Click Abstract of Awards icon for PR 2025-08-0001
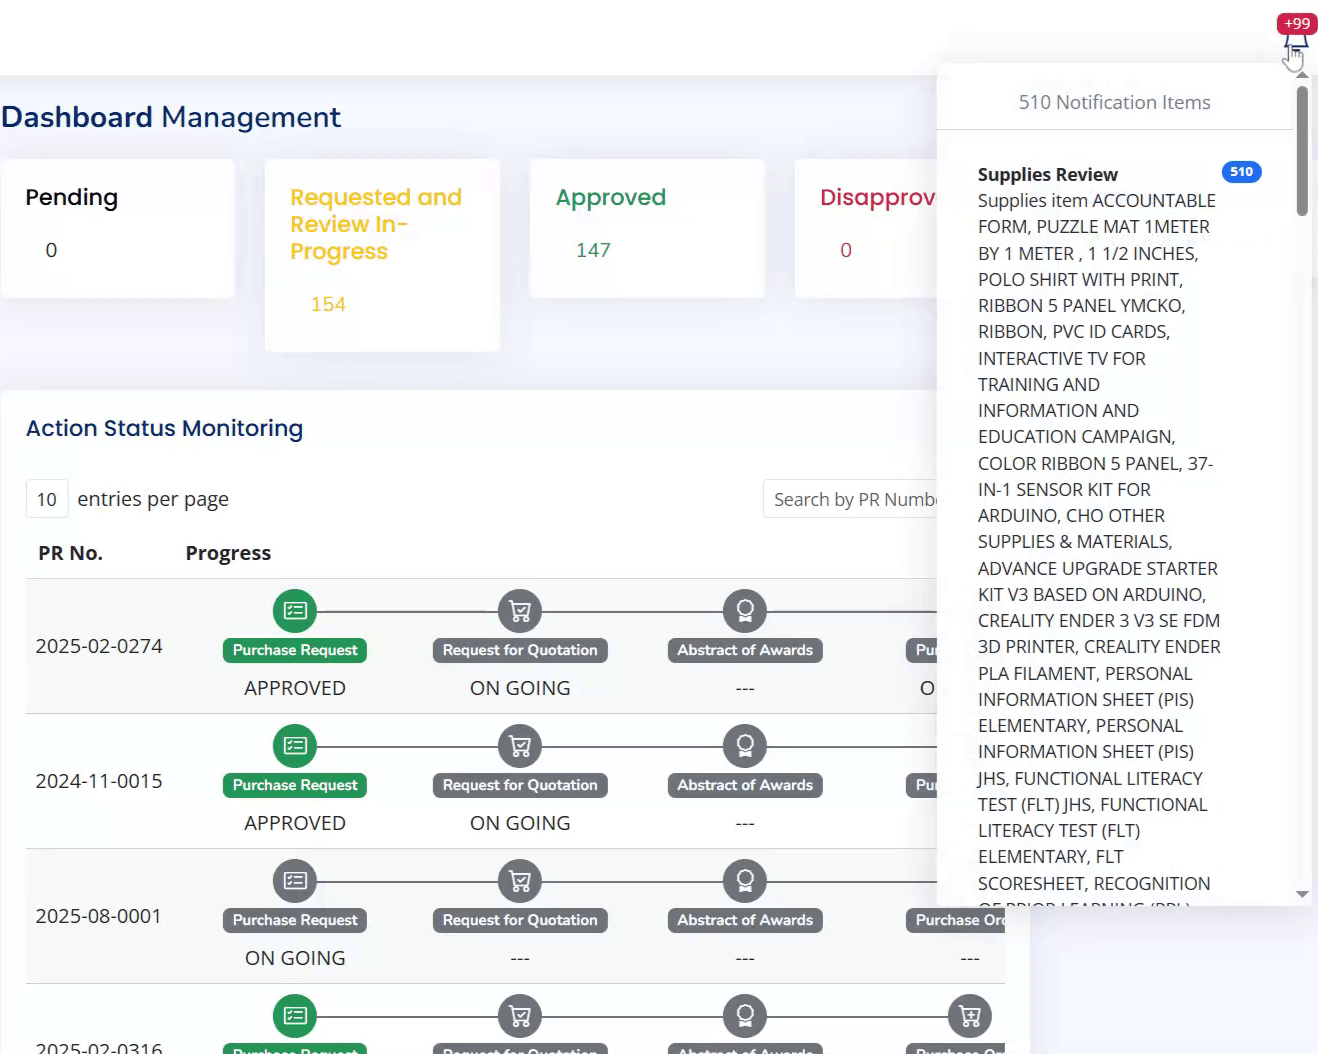The image size is (1318, 1054). pos(745,880)
